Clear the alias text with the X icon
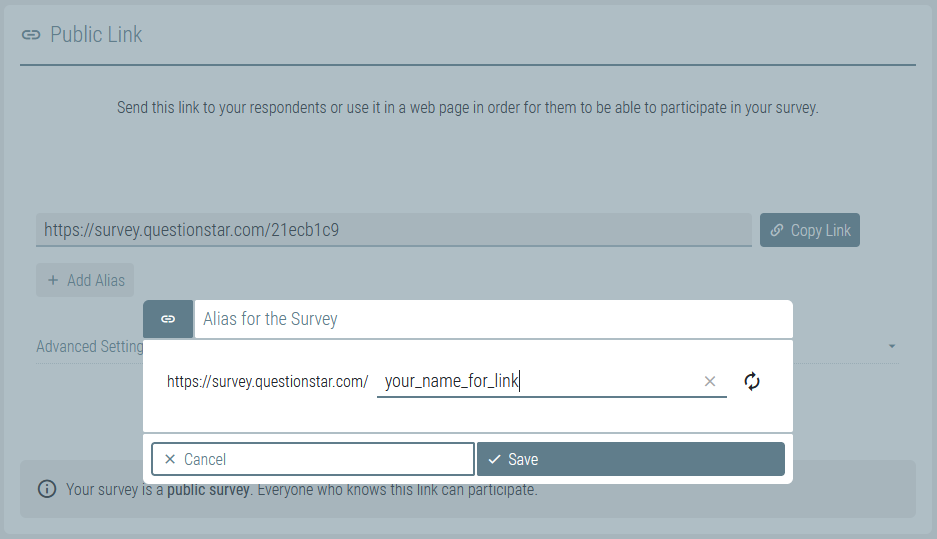 [710, 381]
